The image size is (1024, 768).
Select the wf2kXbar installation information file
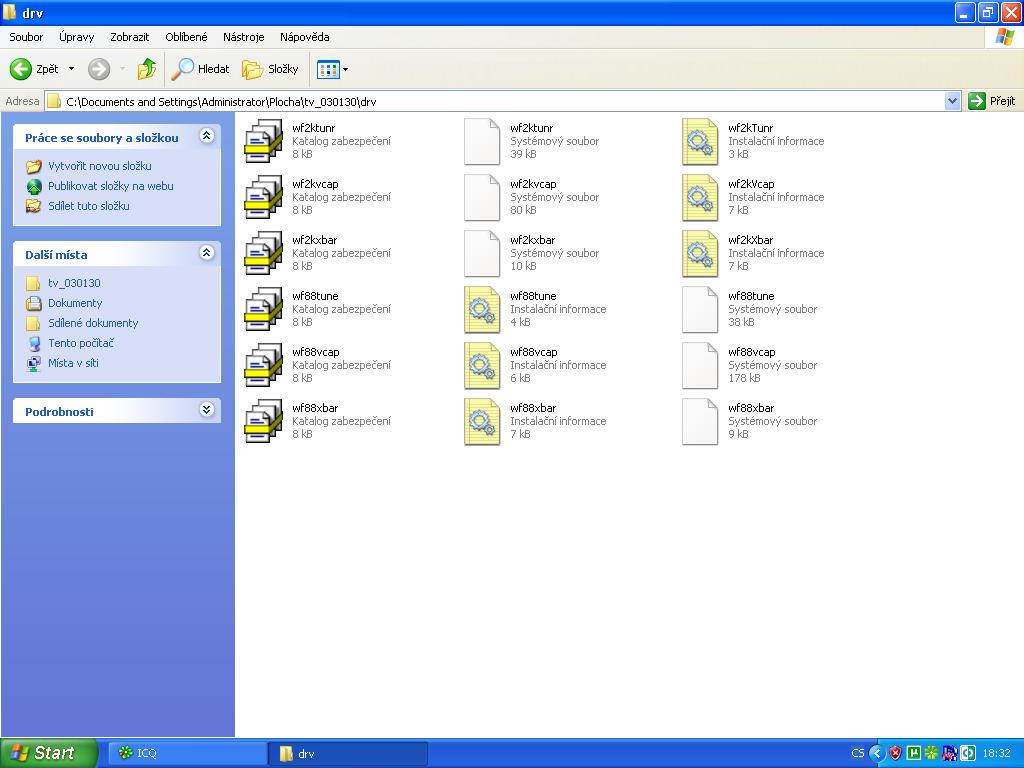[700, 253]
